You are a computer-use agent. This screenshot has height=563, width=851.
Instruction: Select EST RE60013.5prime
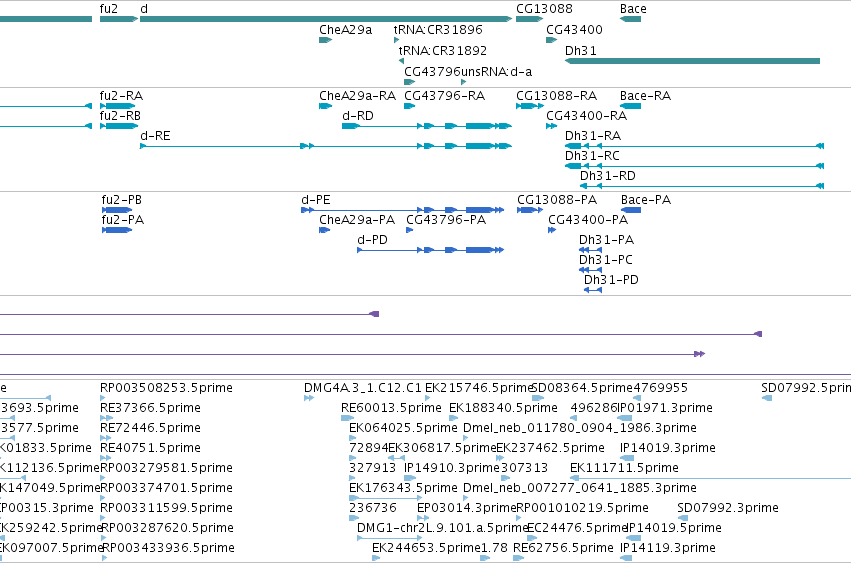(391, 408)
